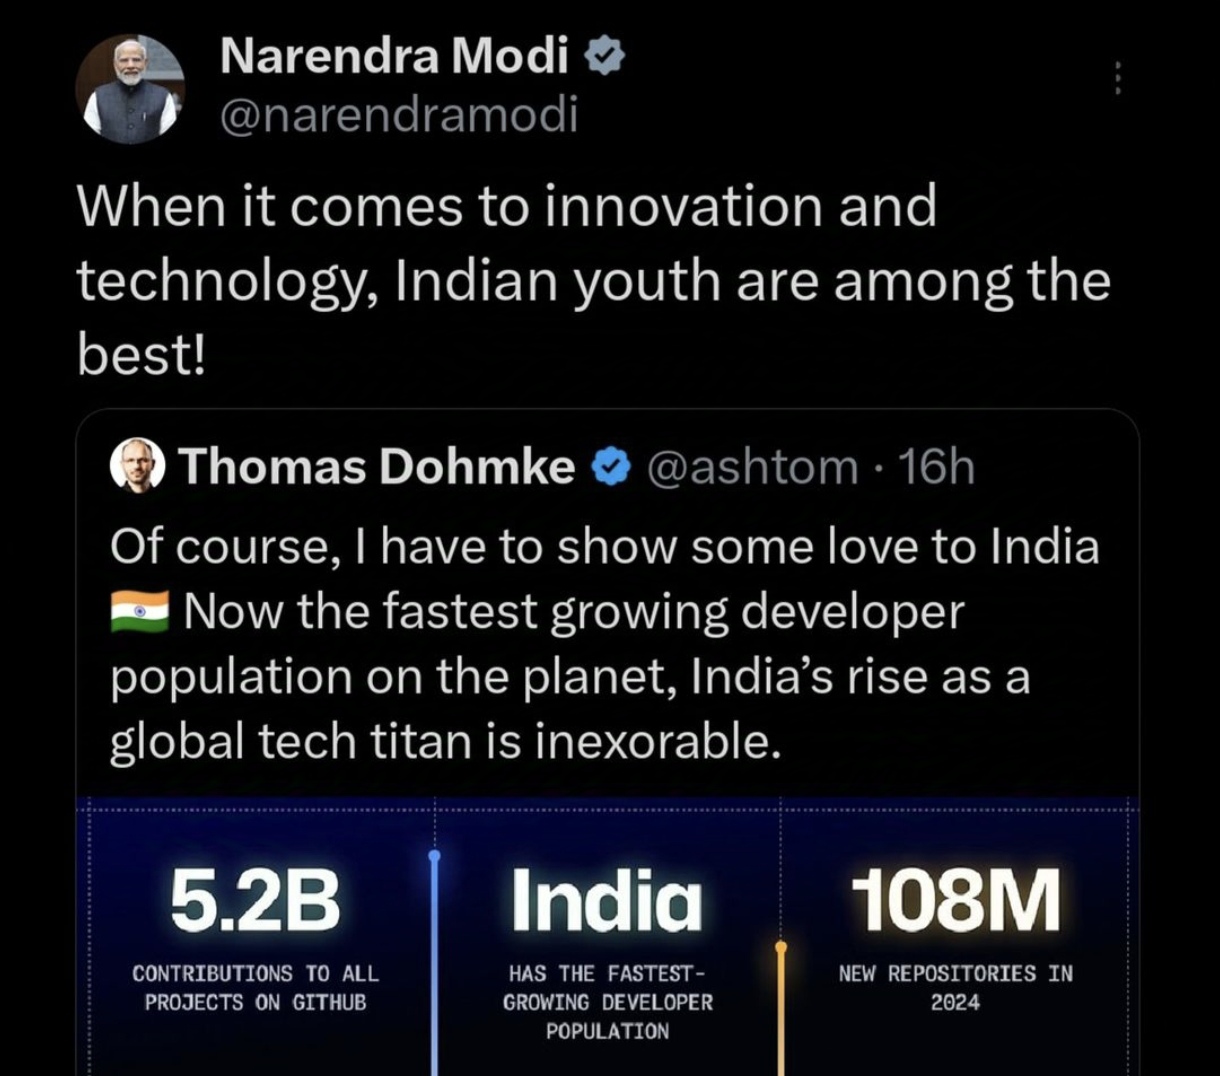
Task: Click the 'Contributions to all projects on GitHub' caption
Action: click(x=255, y=987)
